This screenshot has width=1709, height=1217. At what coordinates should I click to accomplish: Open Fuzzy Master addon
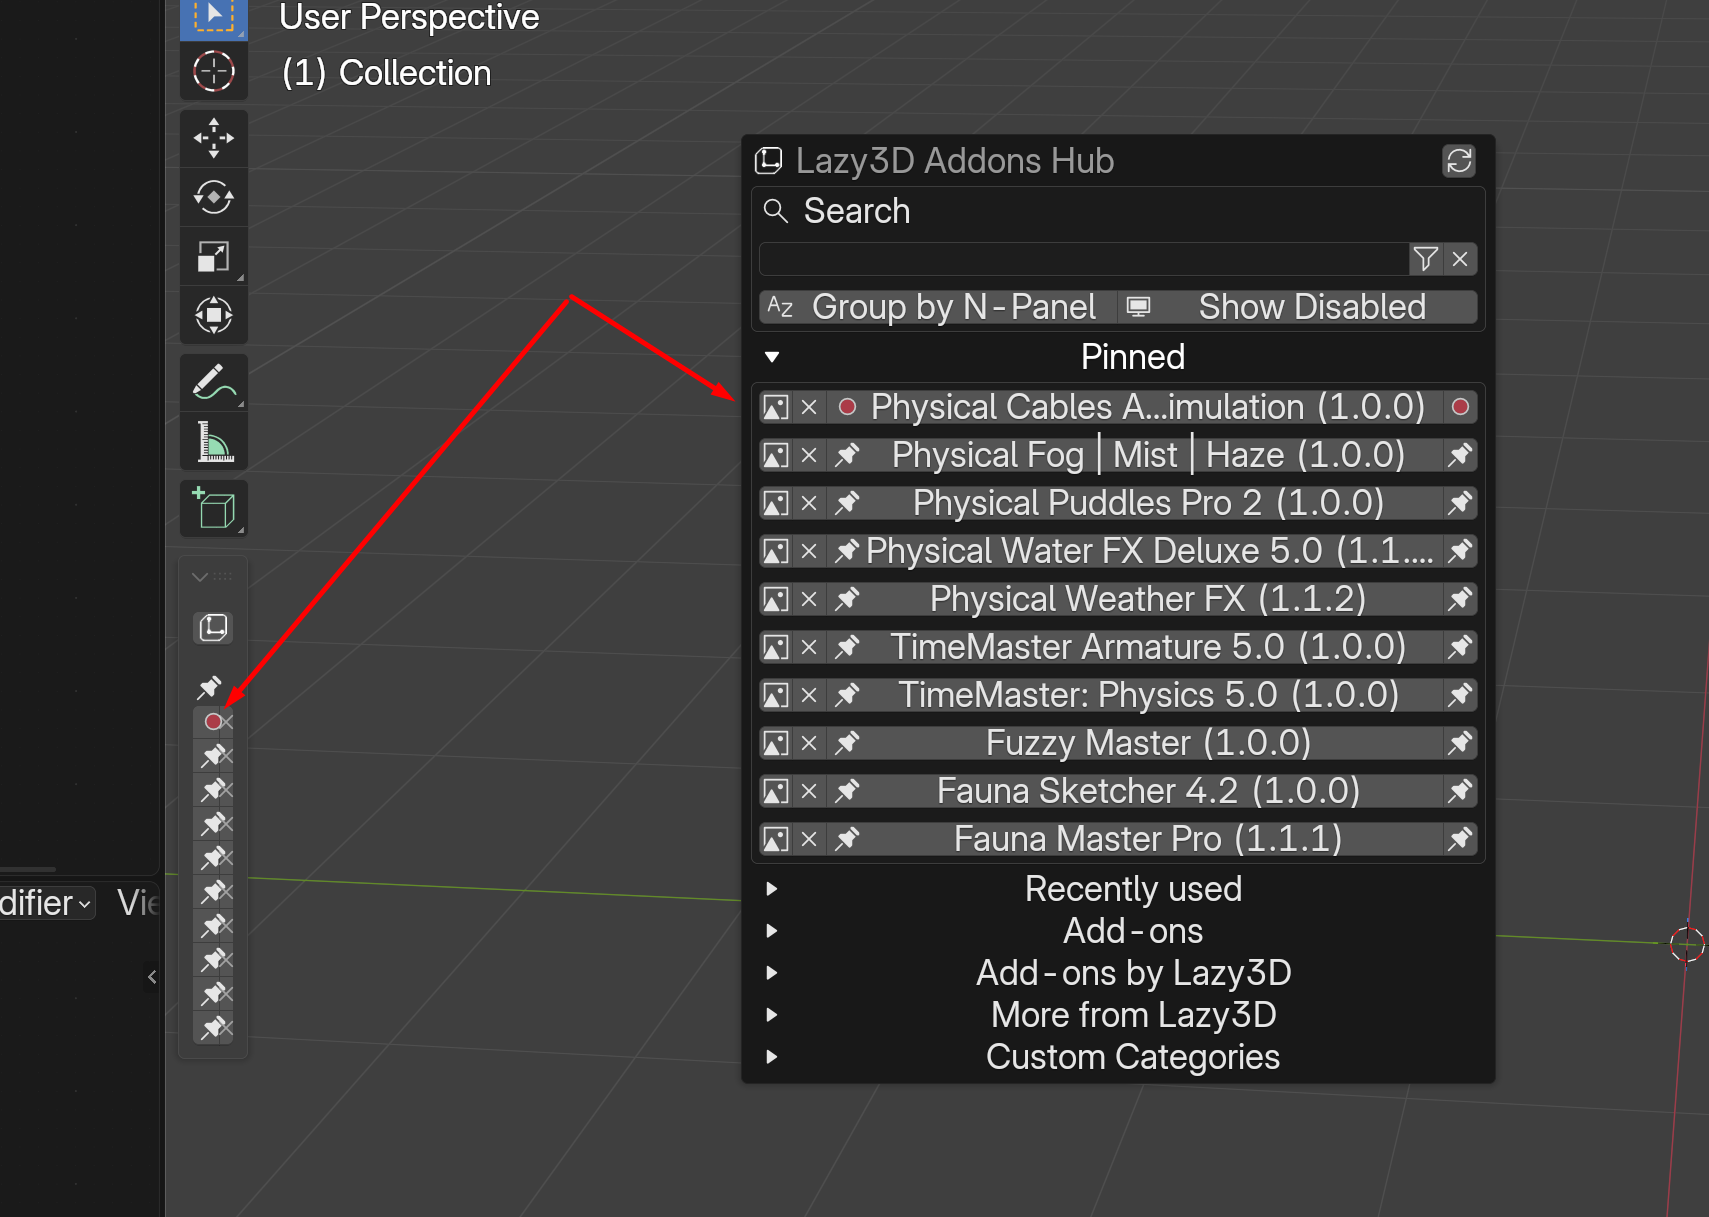pyautogui.click(x=1135, y=743)
